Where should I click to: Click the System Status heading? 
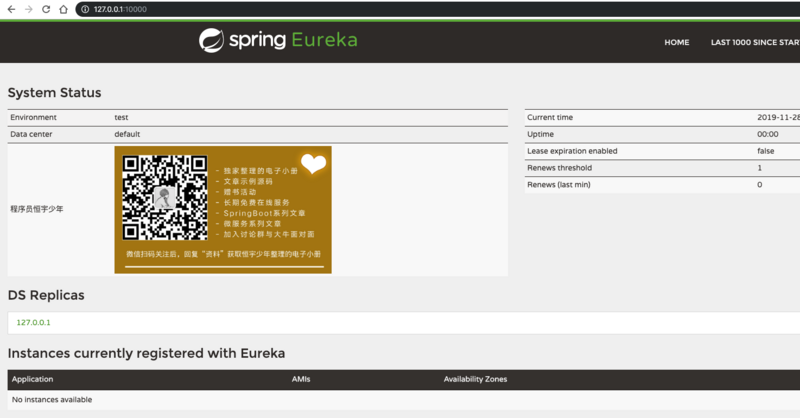click(x=54, y=92)
